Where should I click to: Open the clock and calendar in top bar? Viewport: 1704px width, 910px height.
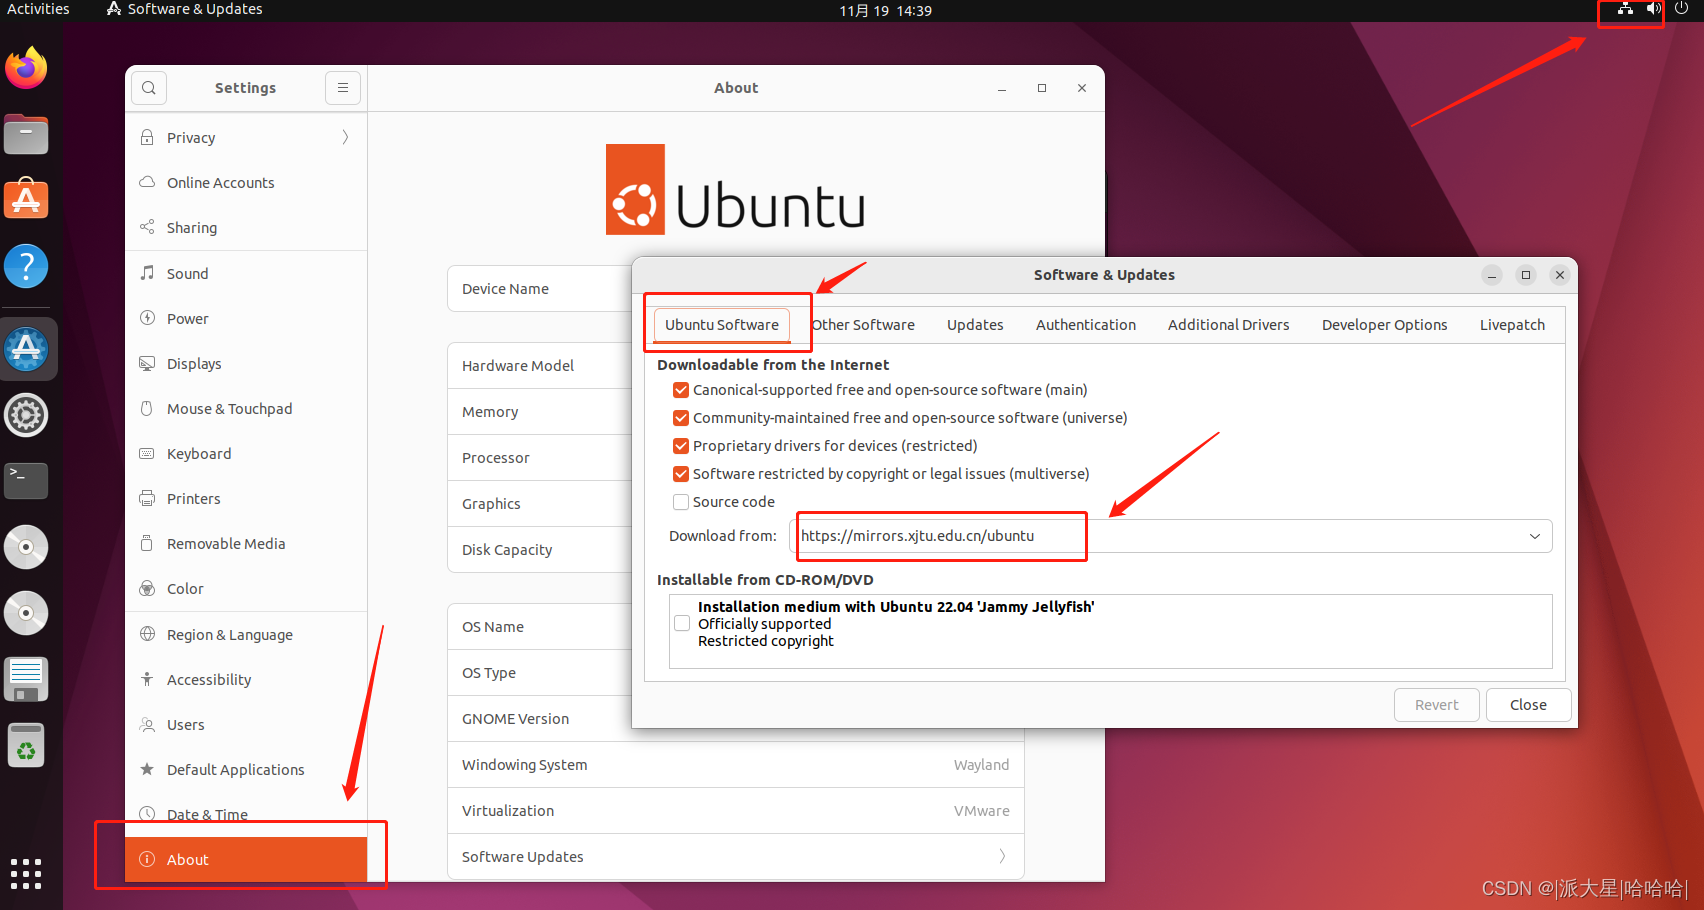click(885, 10)
